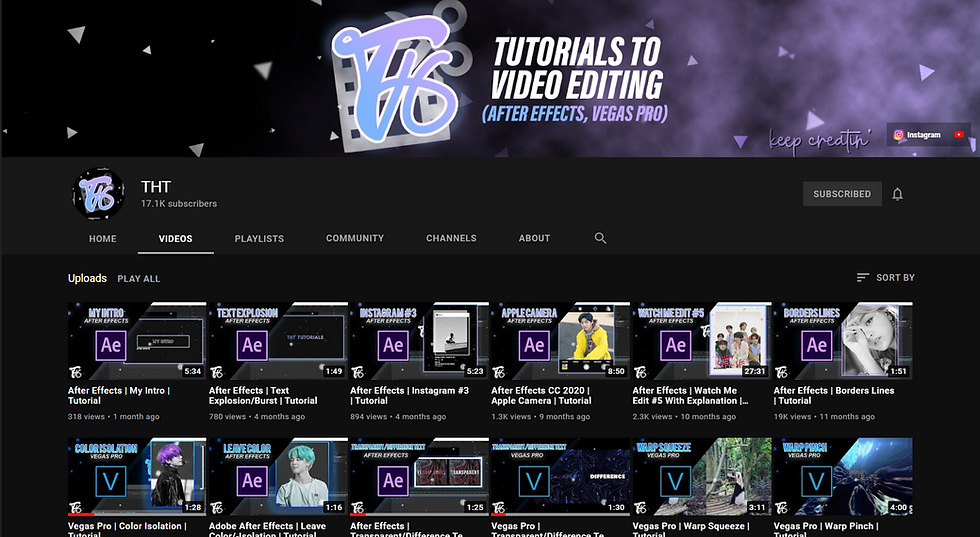The image size is (980, 537).
Task: Click the THT channel avatar
Action: click(x=98, y=194)
